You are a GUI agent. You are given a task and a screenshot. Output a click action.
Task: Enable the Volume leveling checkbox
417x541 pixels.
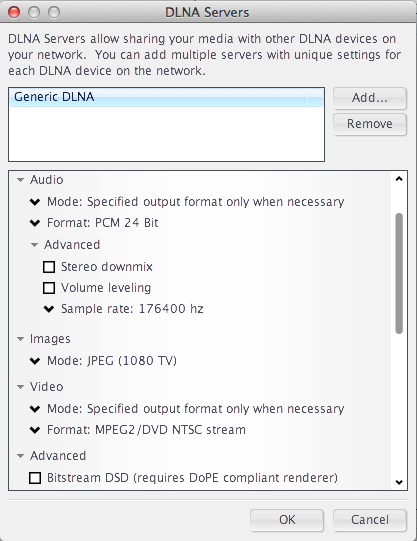point(49,288)
